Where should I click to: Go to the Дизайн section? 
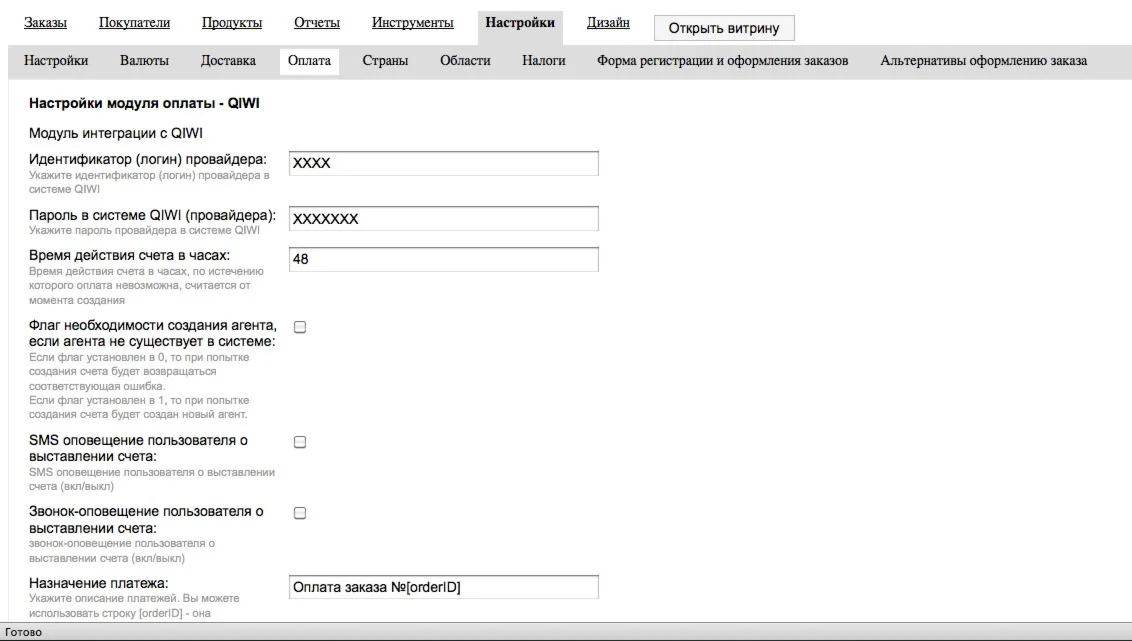coord(608,22)
